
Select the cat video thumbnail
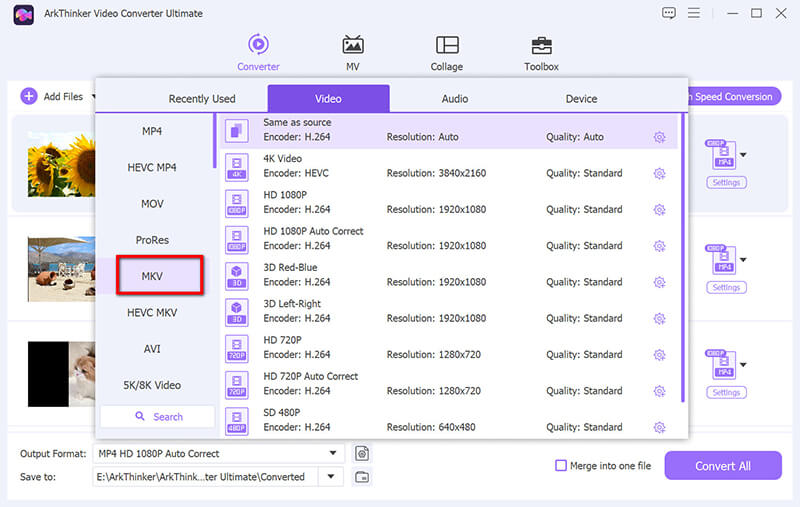61,374
